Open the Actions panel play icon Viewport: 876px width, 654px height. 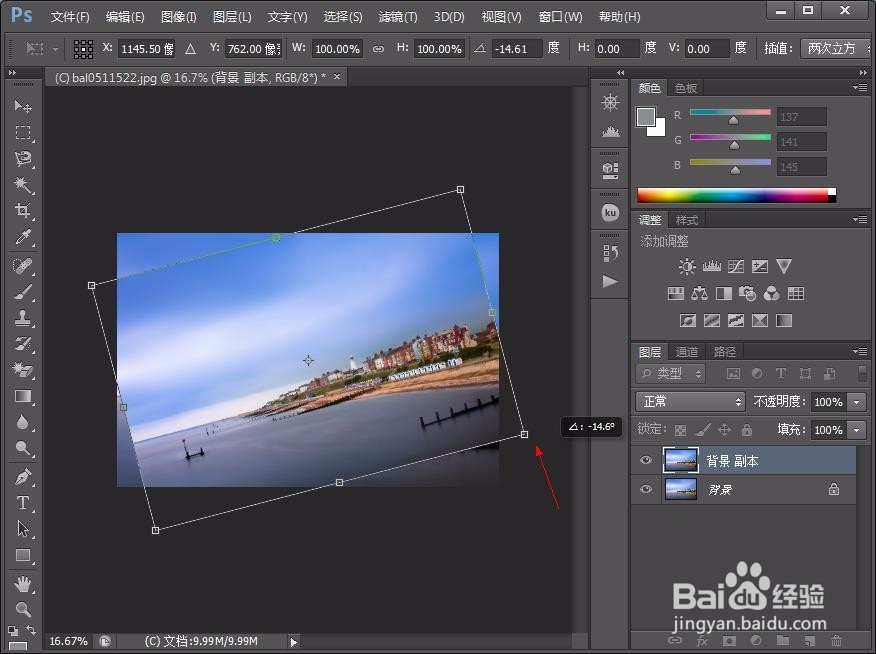point(610,281)
